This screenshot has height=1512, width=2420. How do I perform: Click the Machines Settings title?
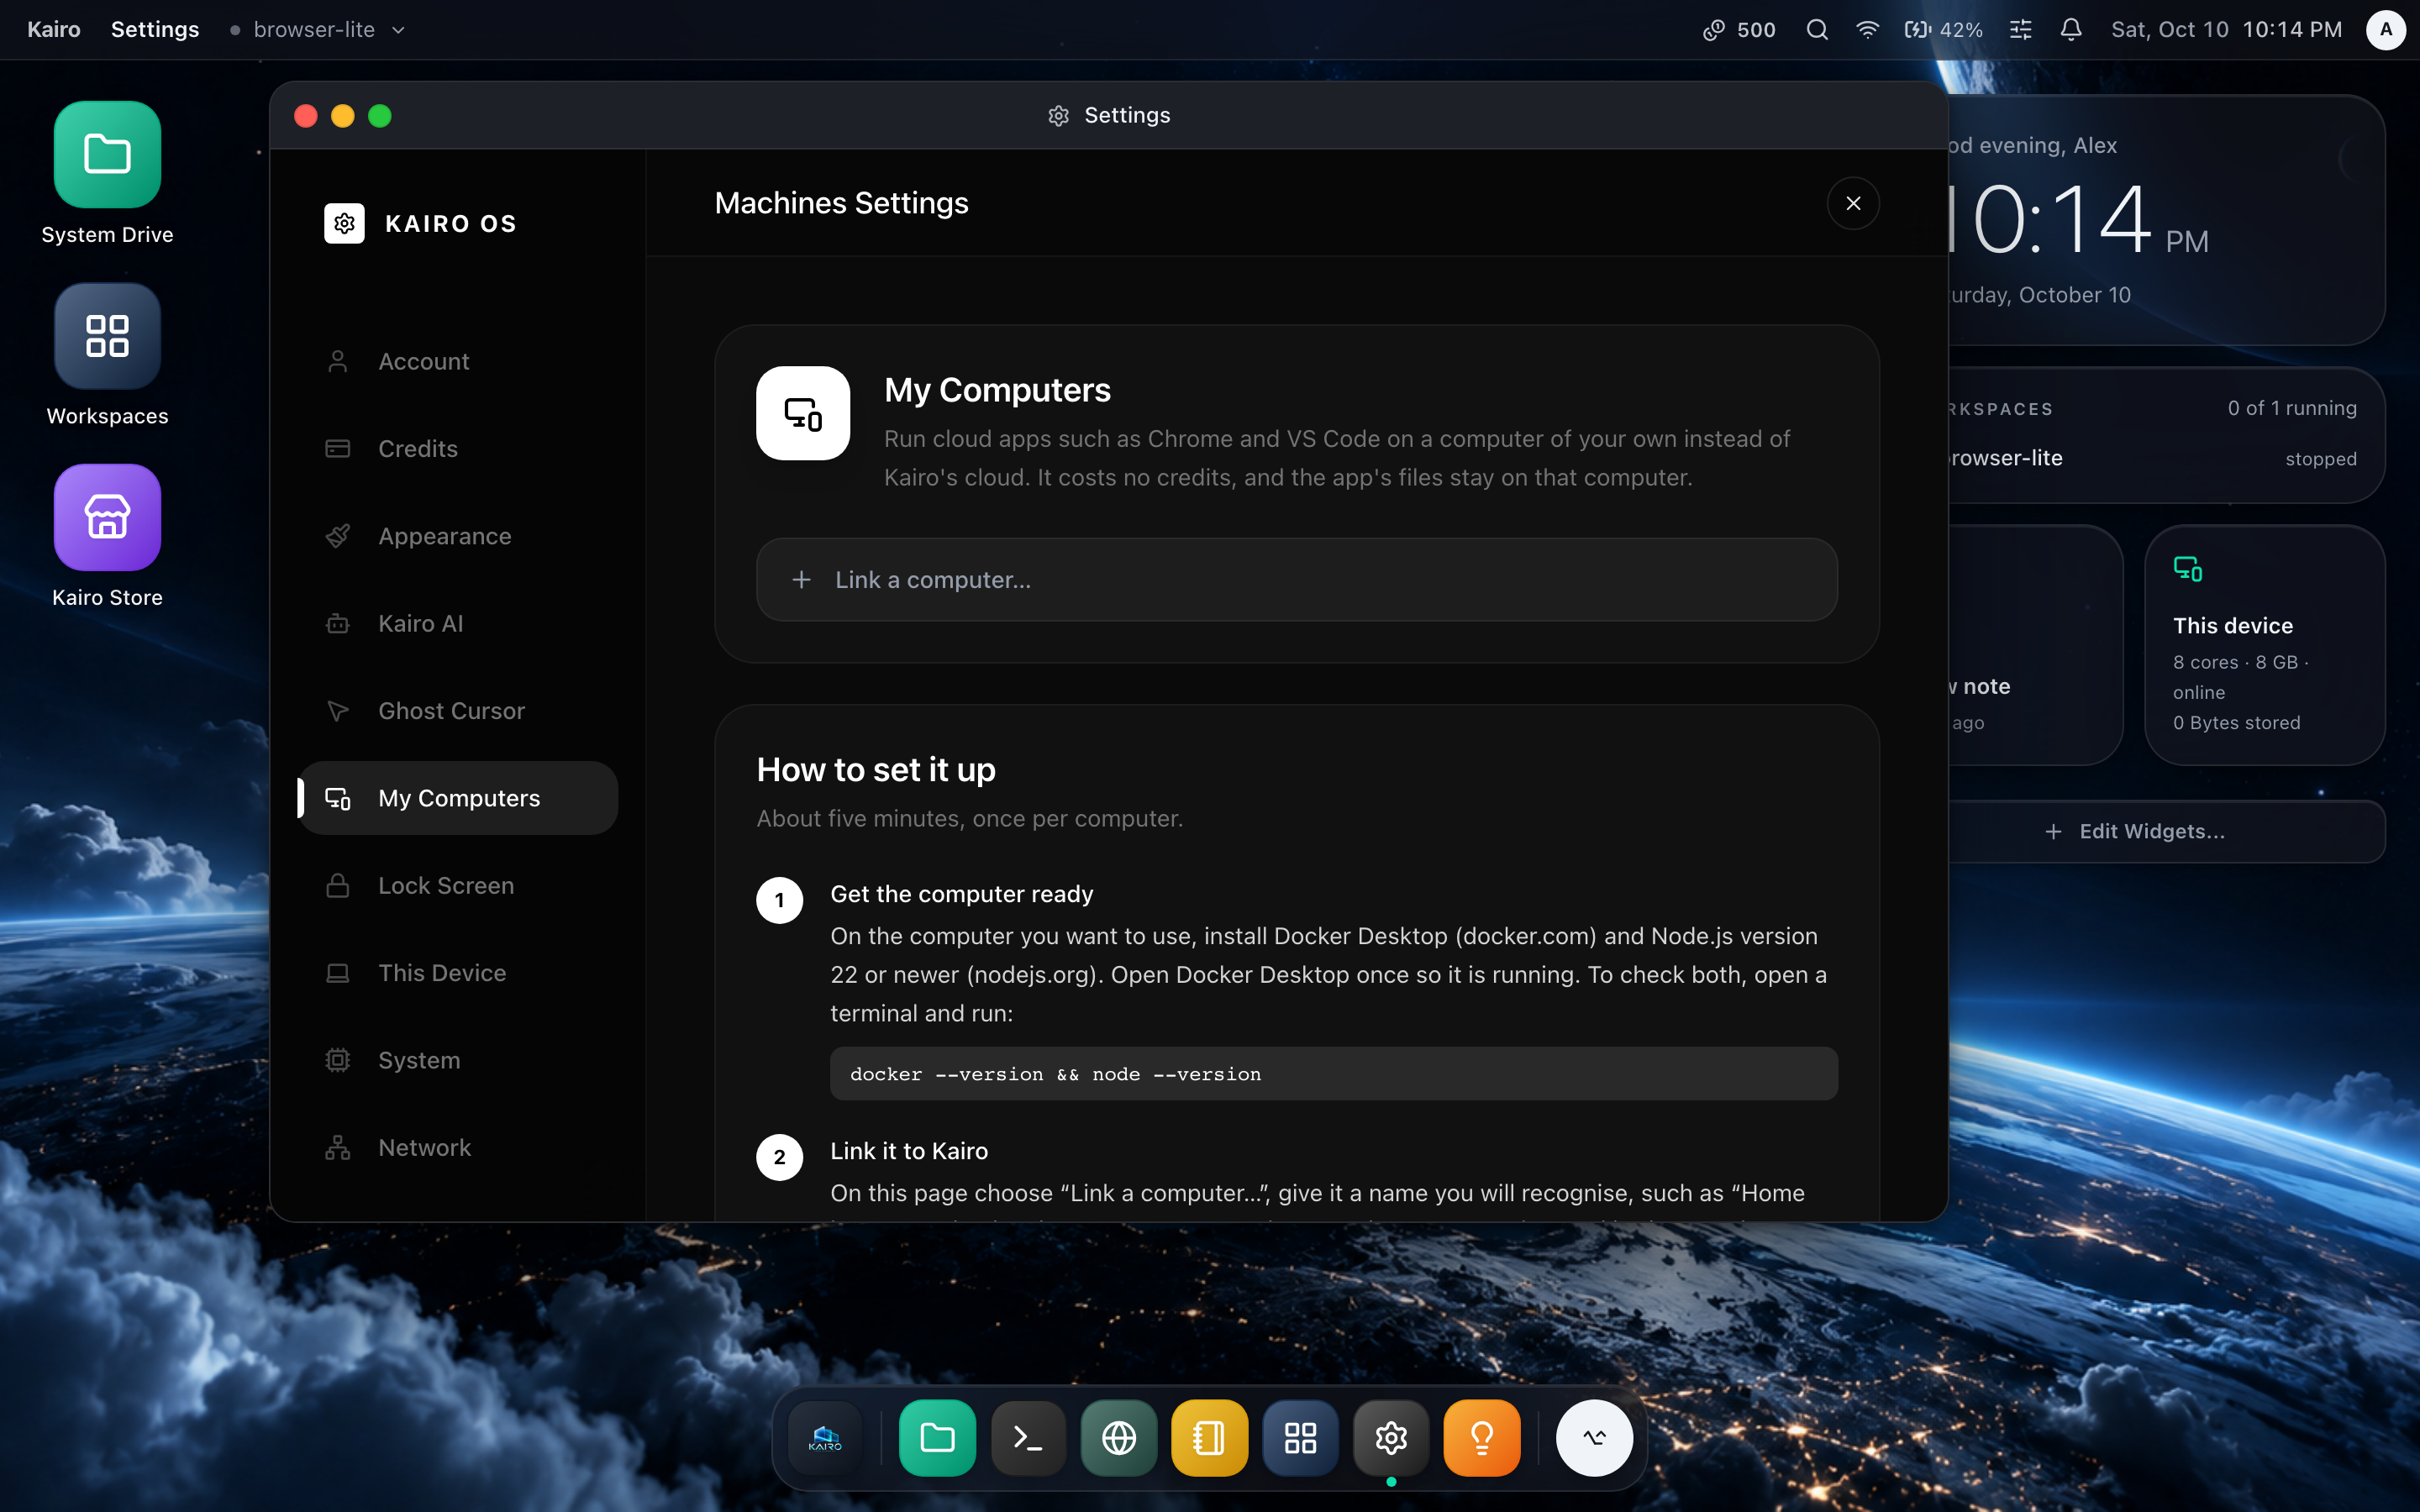point(841,203)
